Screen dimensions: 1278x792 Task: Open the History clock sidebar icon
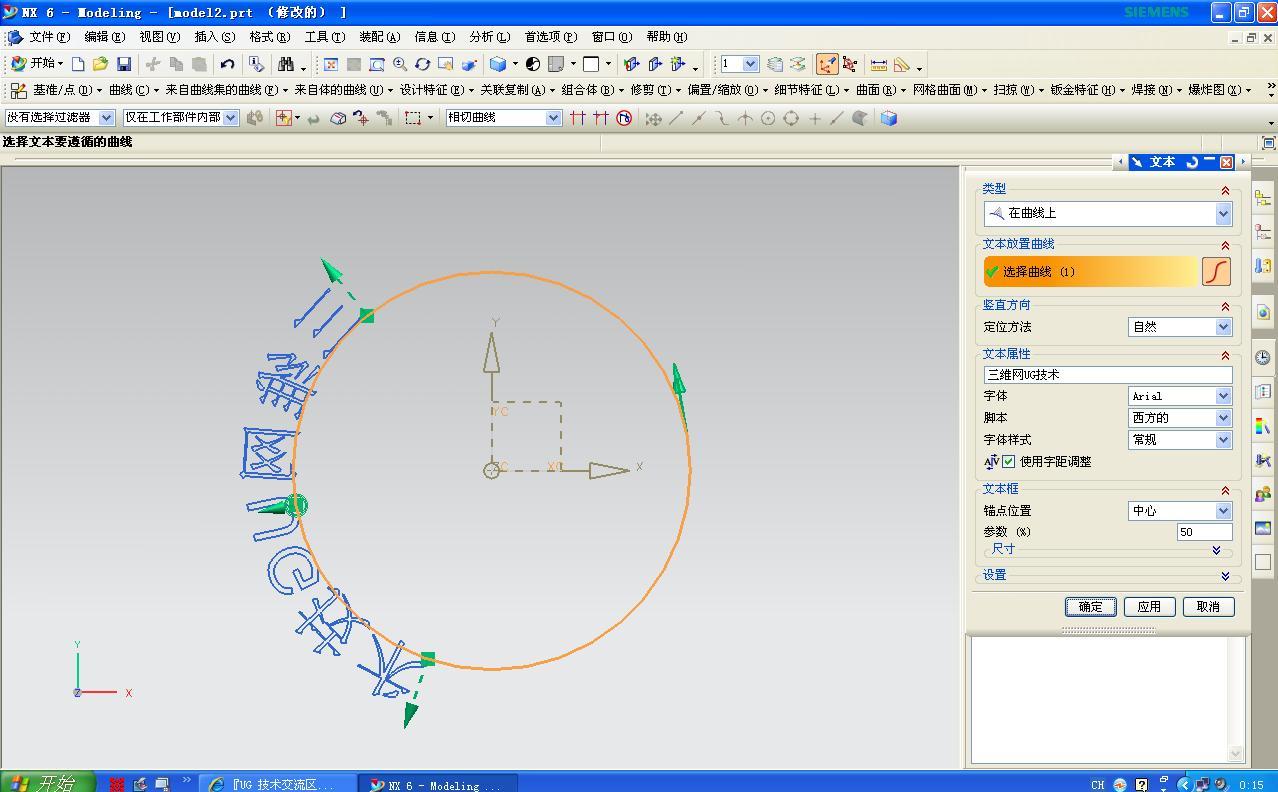coord(1263,357)
